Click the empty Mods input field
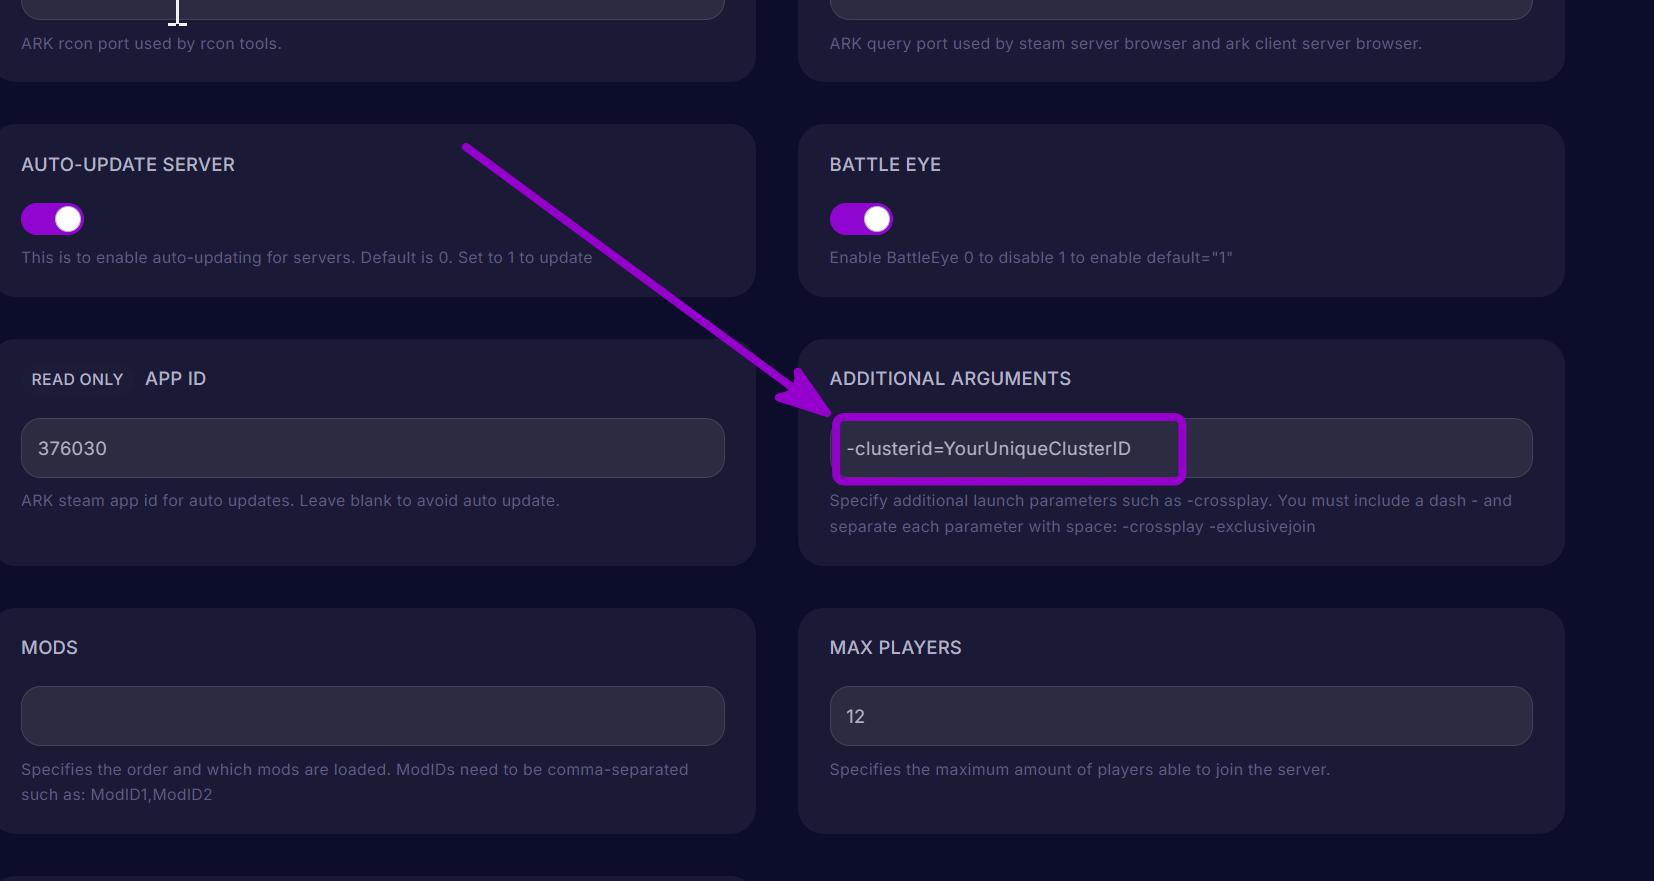This screenshot has height=881, width=1654. click(x=372, y=716)
